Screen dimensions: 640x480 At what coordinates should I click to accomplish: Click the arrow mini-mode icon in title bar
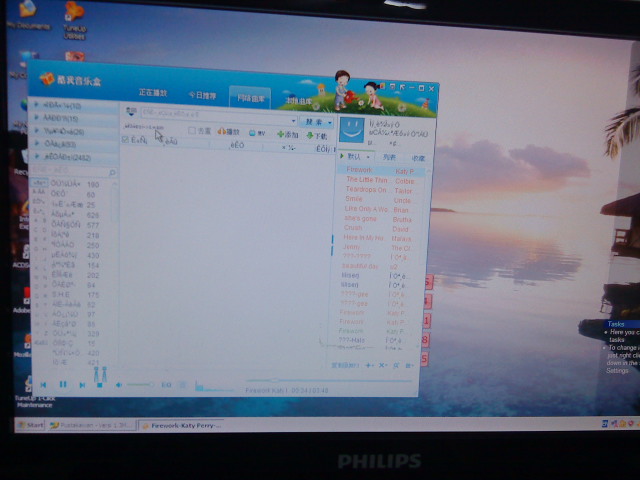tap(402, 87)
